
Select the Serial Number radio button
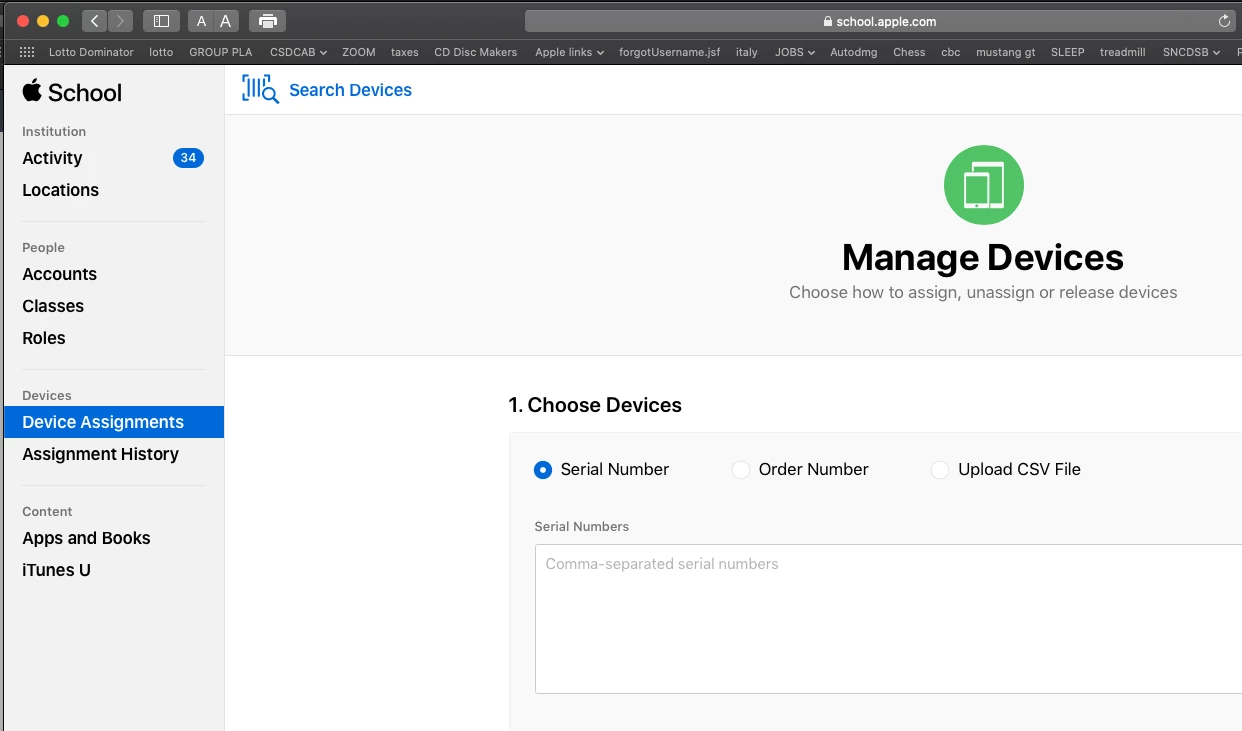543,470
